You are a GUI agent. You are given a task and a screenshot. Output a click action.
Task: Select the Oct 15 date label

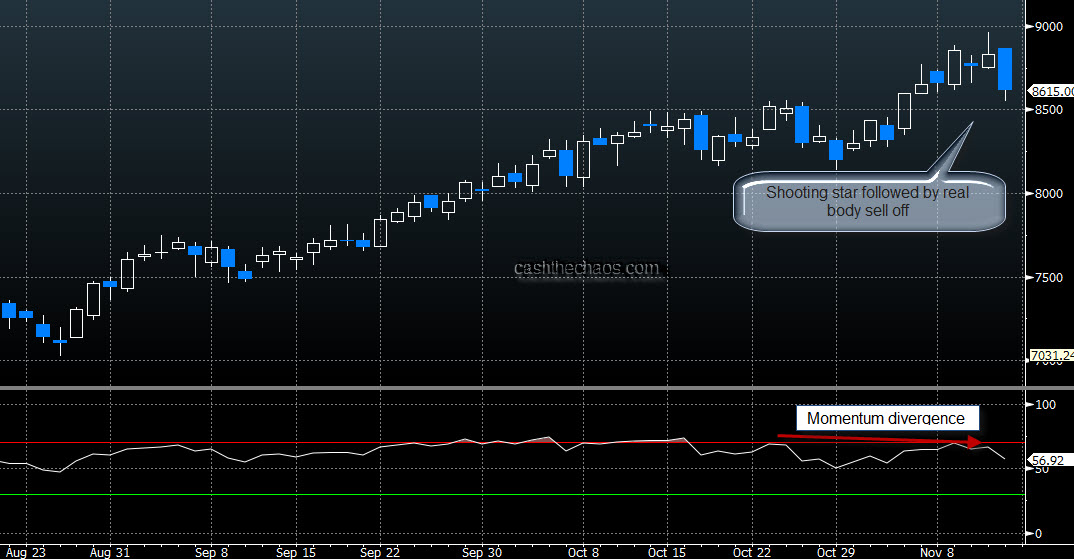[x=667, y=552]
